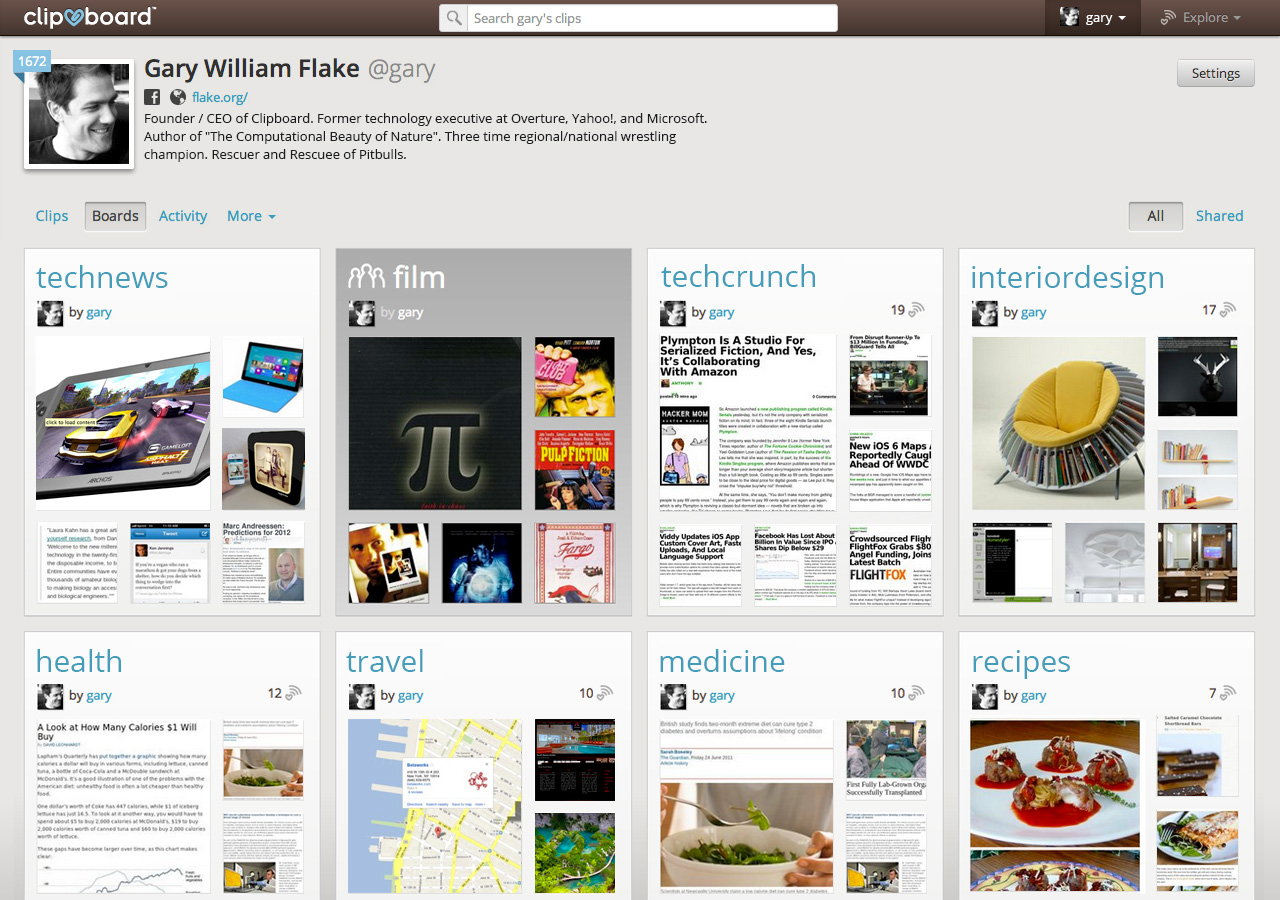Open the blue Surface tablet thumbnail

tap(263, 376)
